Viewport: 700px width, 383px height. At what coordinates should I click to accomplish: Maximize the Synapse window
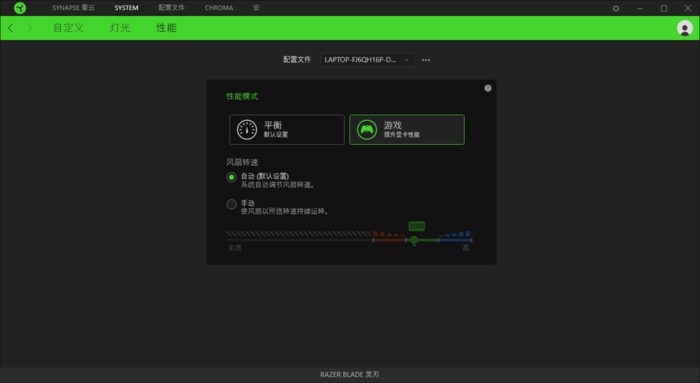[x=664, y=8]
